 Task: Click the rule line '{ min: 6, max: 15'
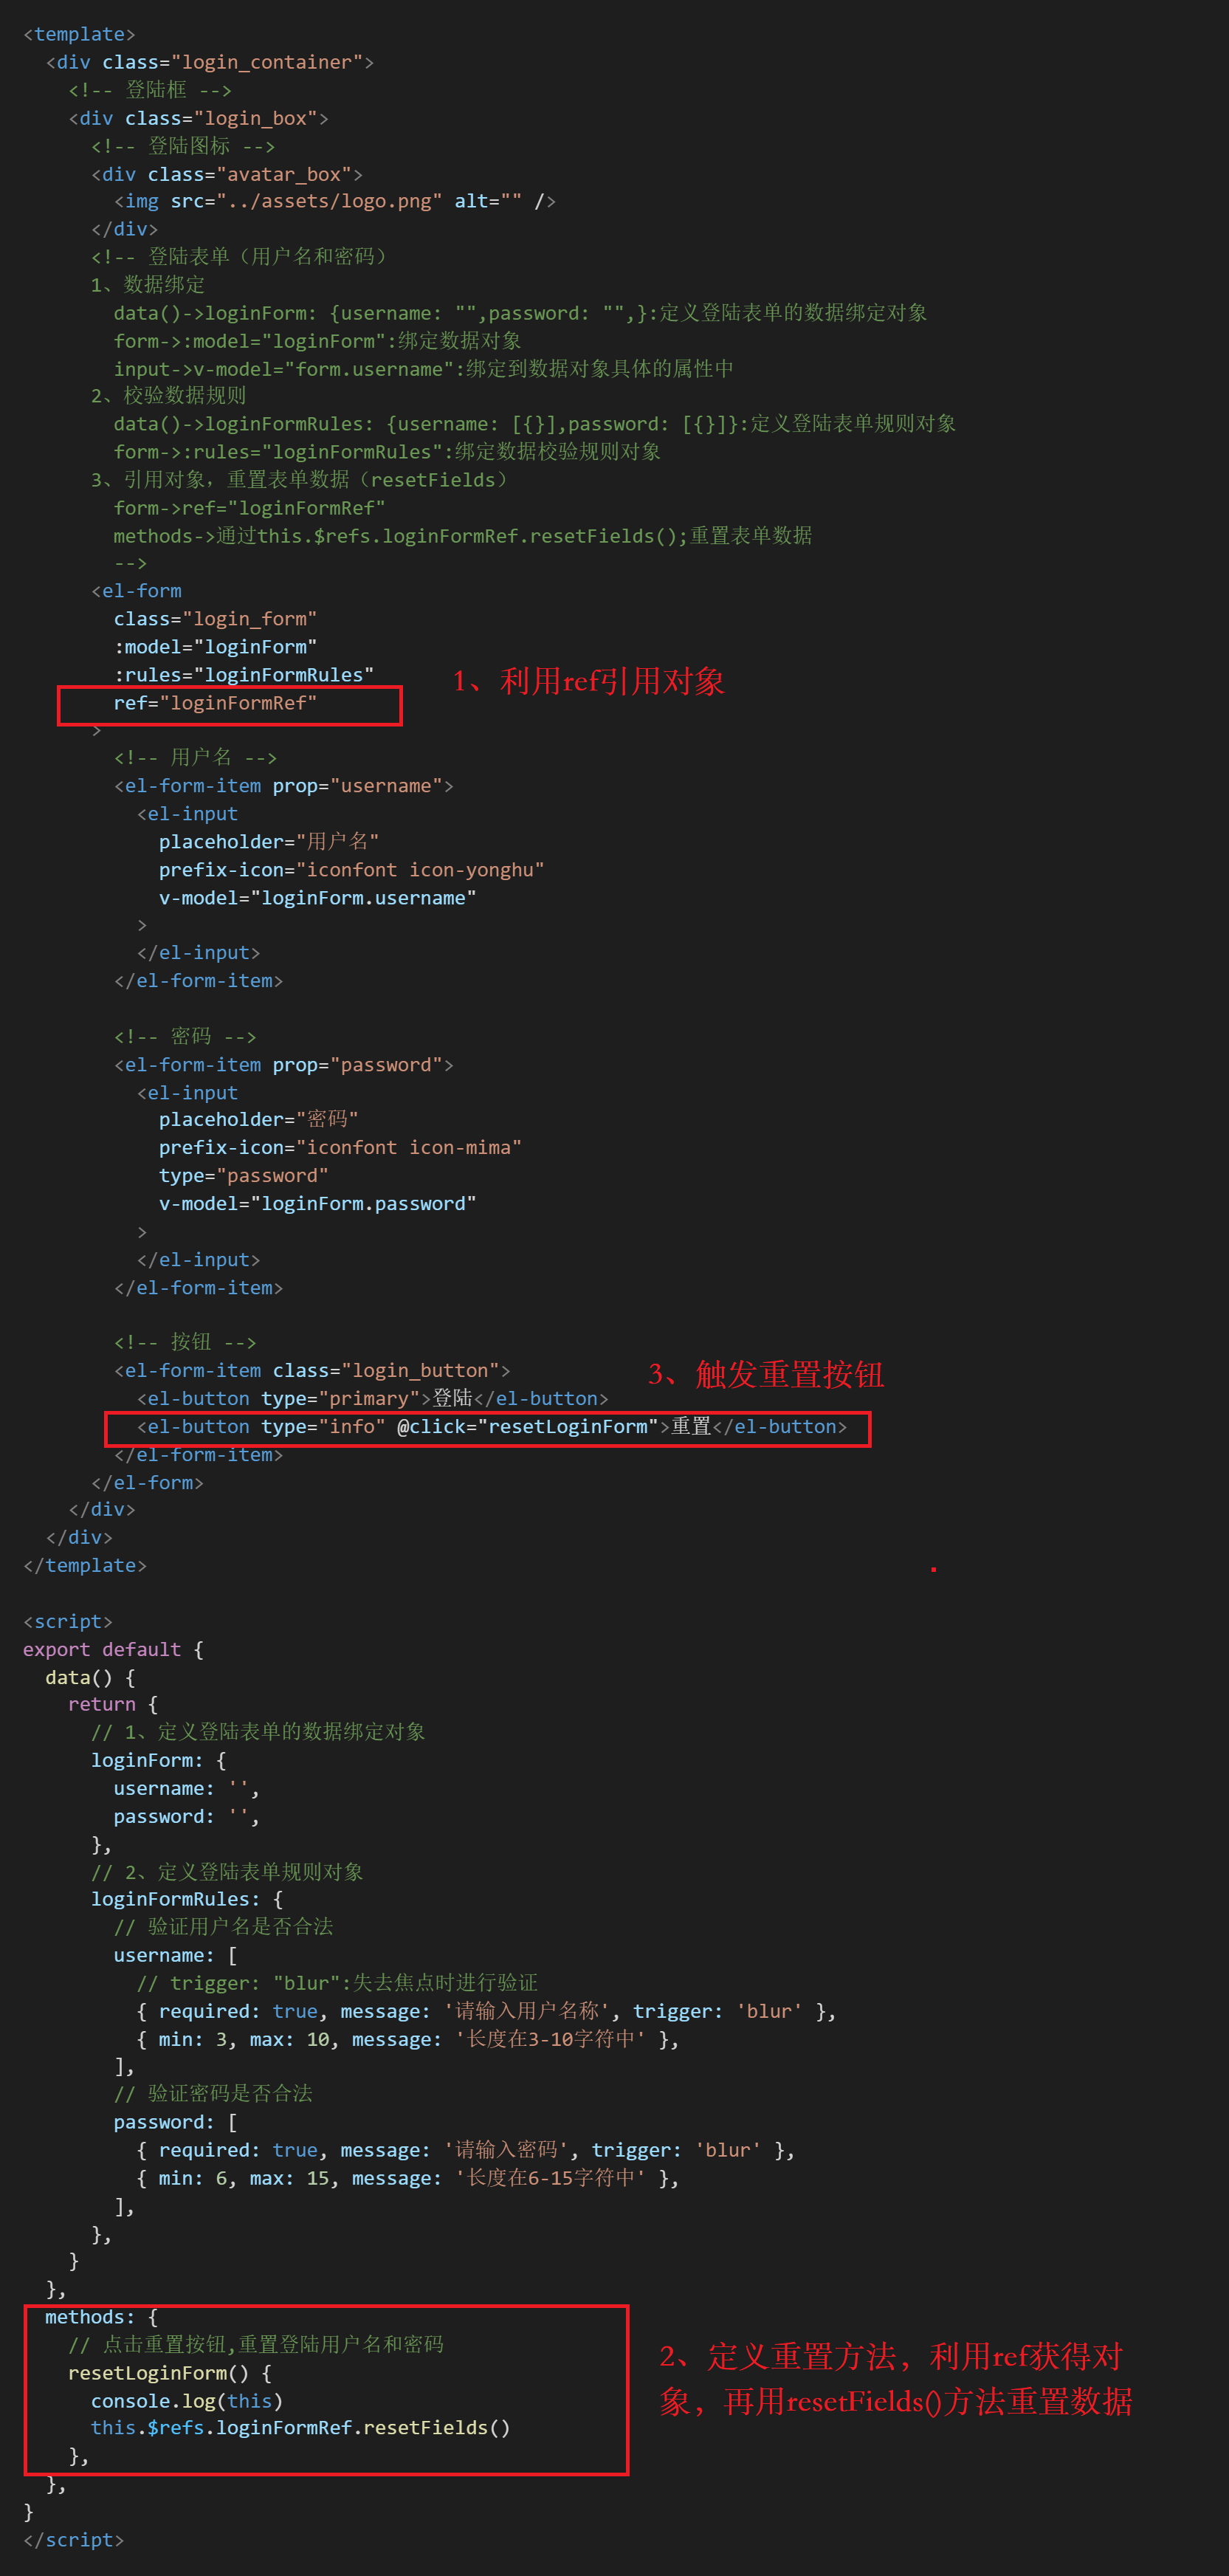(408, 2179)
